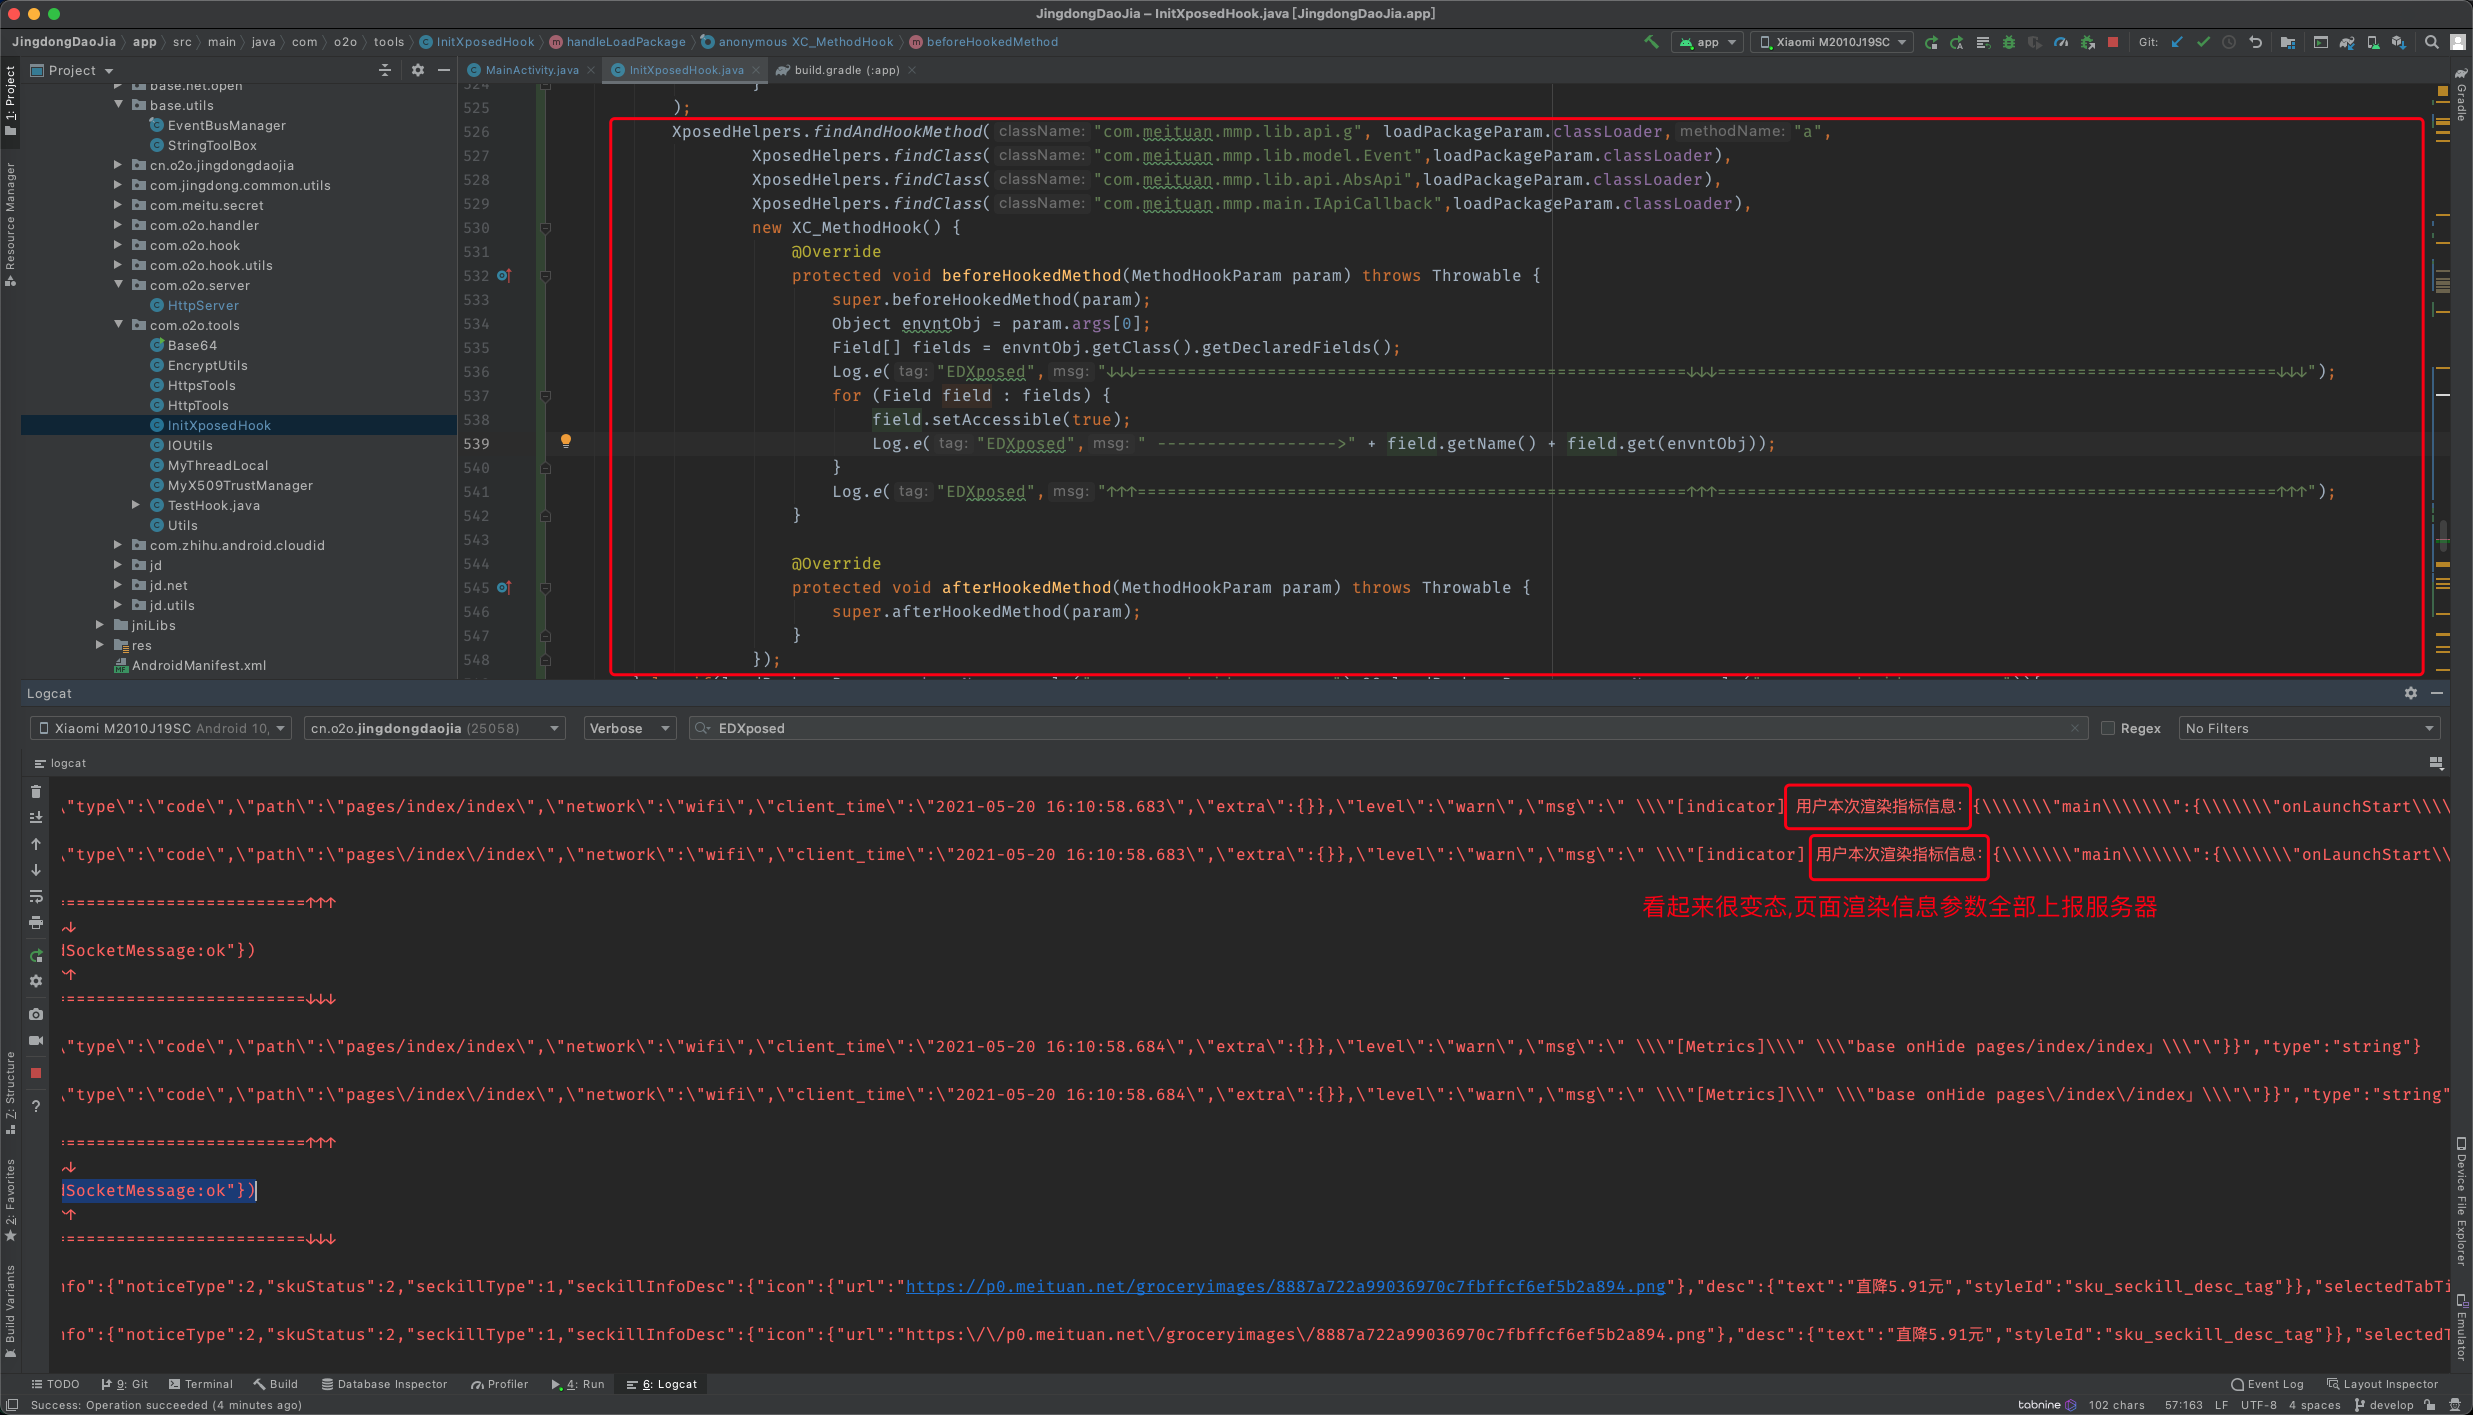
Task: Toggle the Regex checkbox in Logcat
Action: coord(2104,727)
